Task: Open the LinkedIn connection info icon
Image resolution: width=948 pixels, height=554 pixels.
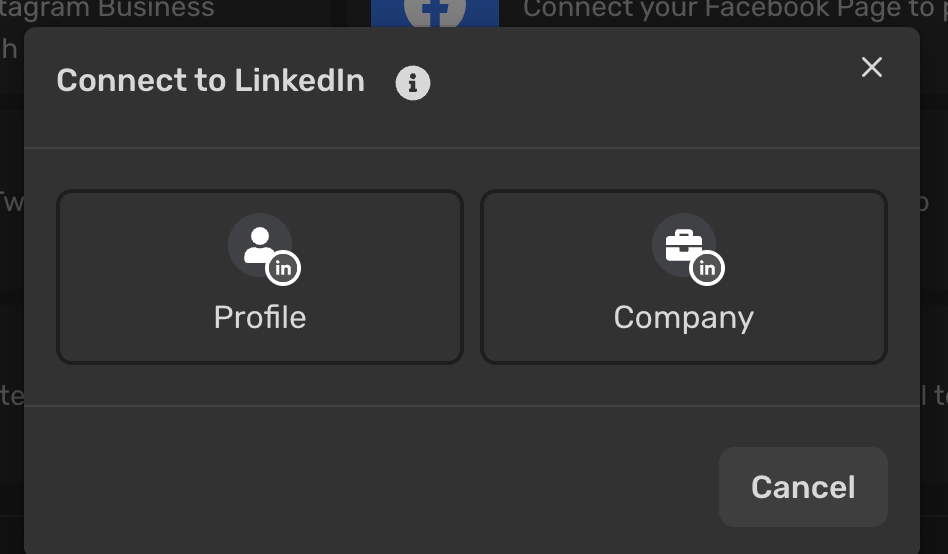Action: point(413,83)
